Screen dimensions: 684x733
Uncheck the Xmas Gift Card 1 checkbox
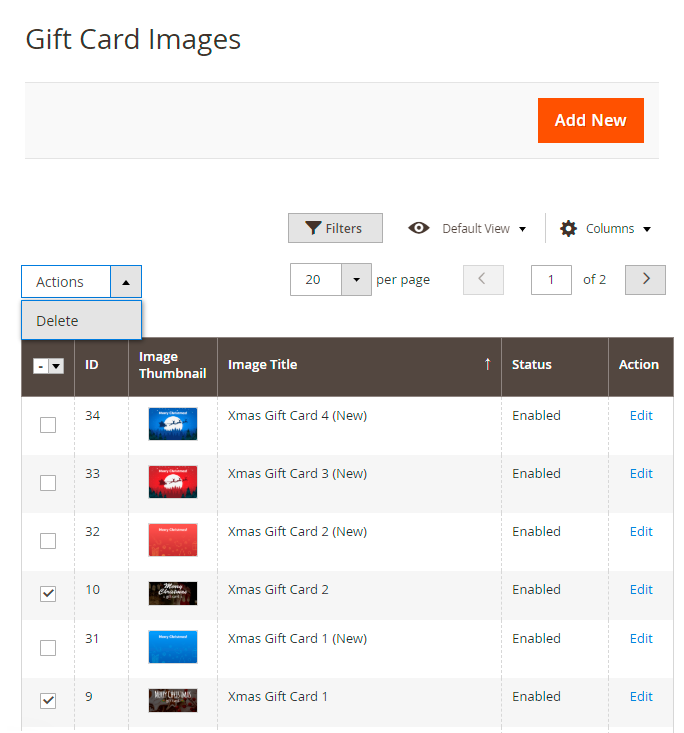(48, 701)
